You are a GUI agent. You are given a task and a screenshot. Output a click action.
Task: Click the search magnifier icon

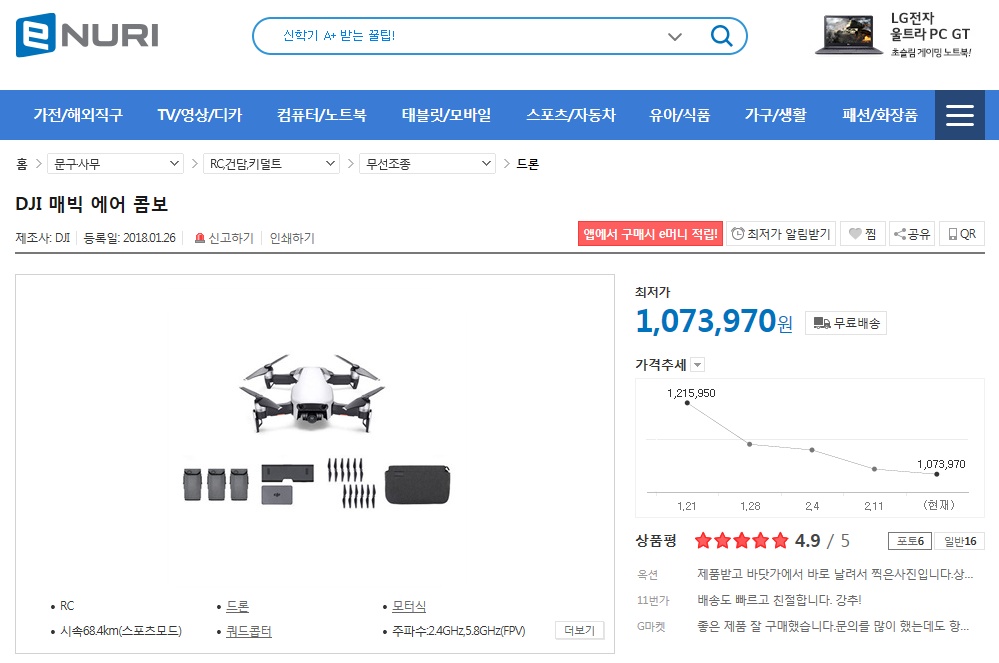721,36
